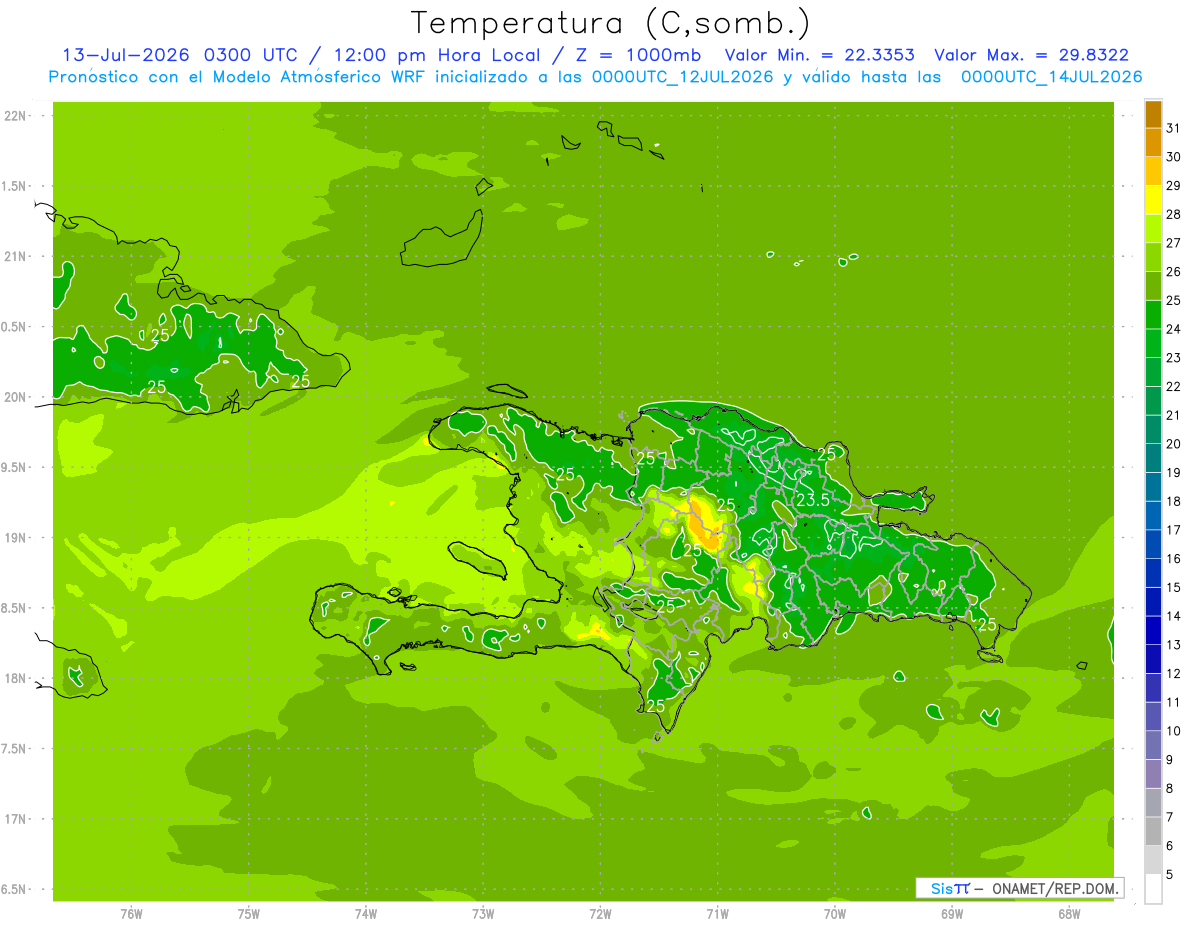This screenshot has height=927, width=1200.
Task: Click the "71W" longitude label
Action: (717, 914)
